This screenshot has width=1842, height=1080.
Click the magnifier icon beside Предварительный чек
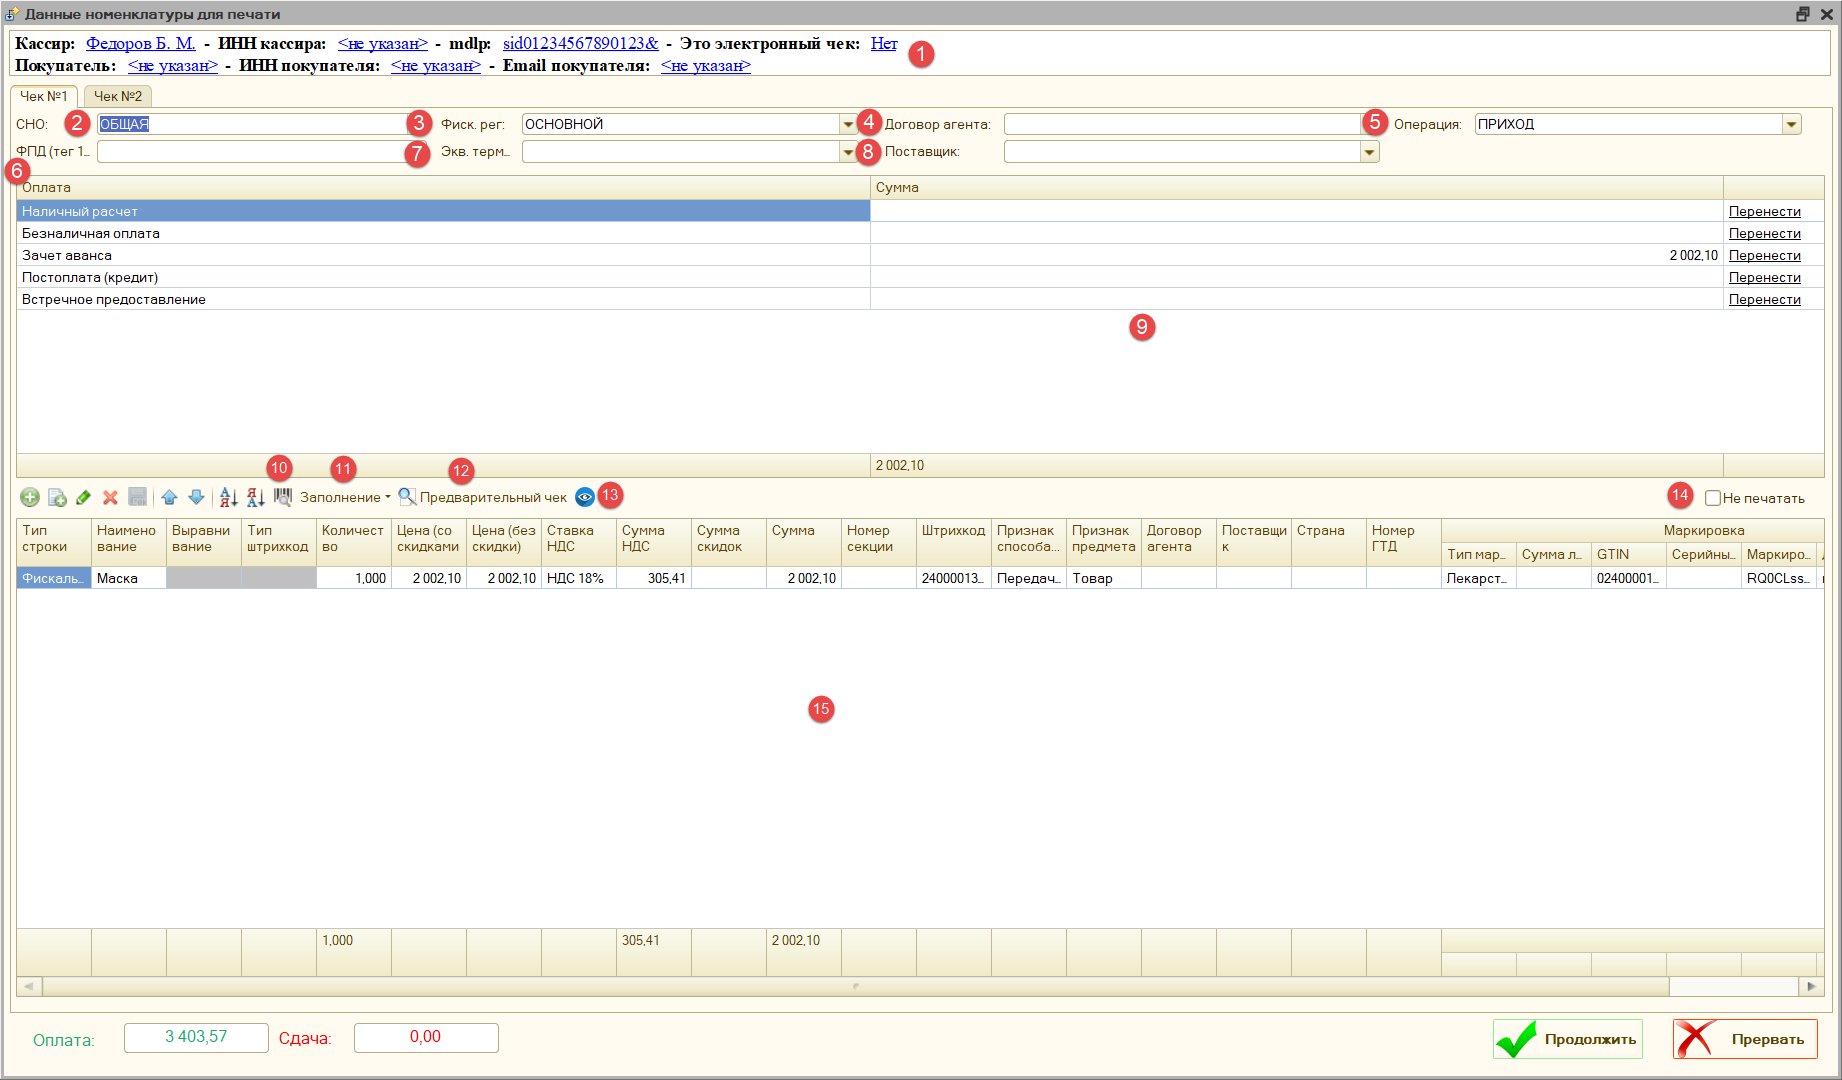pyautogui.click(x=407, y=497)
